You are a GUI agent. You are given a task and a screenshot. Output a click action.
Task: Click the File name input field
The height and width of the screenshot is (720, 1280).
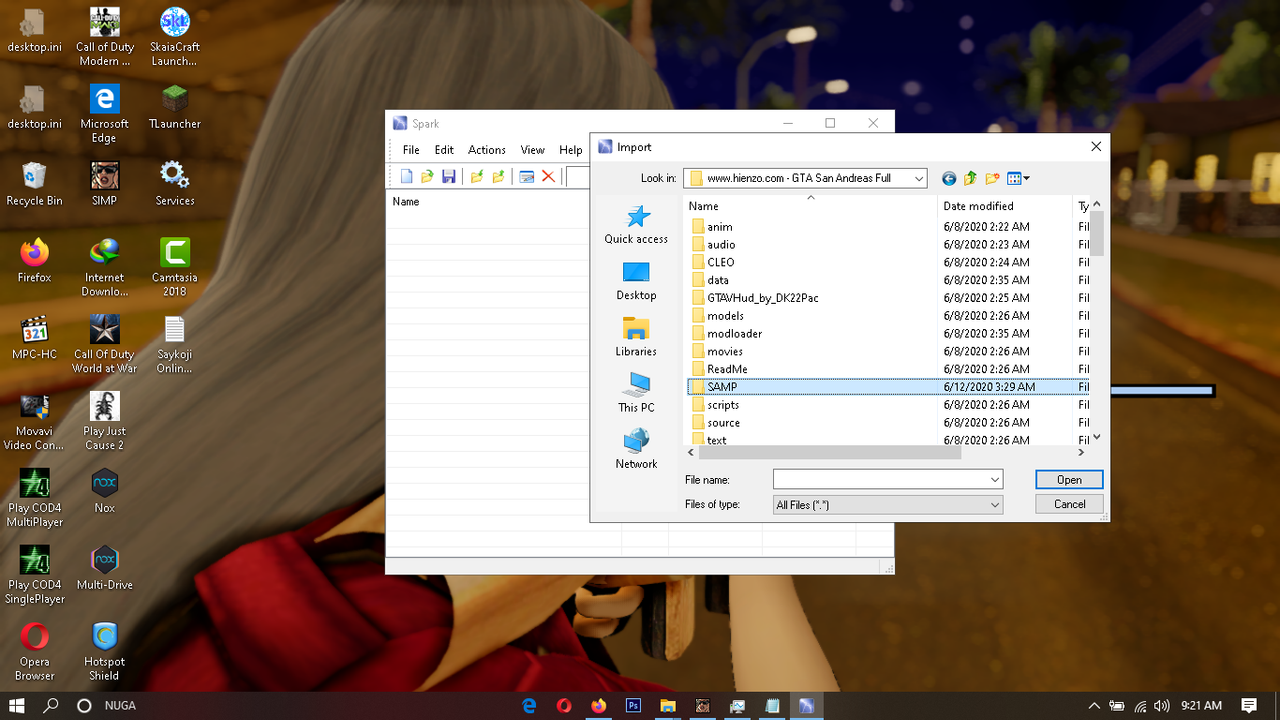[880, 480]
